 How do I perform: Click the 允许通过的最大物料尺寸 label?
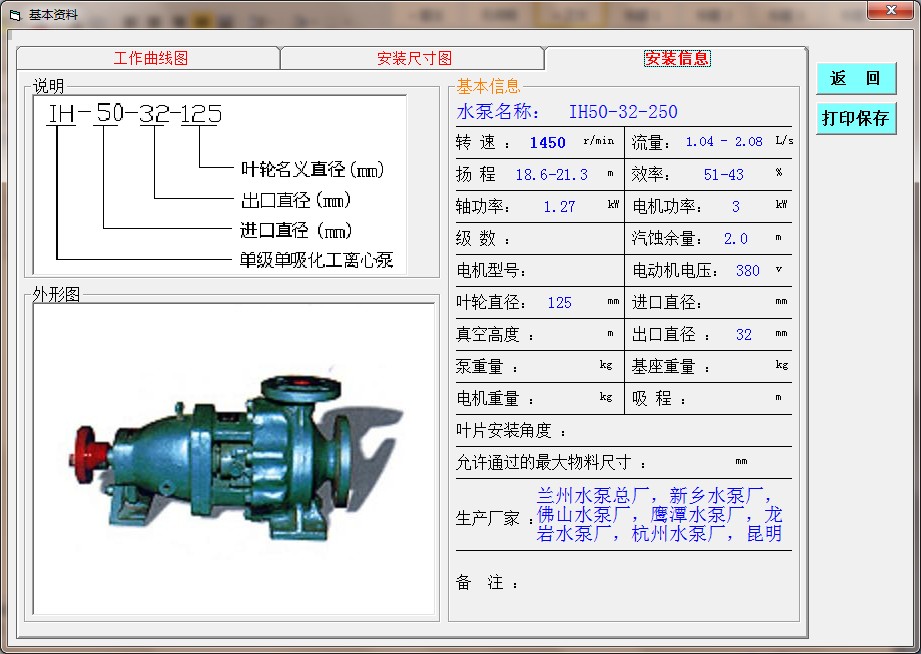(x=551, y=462)
